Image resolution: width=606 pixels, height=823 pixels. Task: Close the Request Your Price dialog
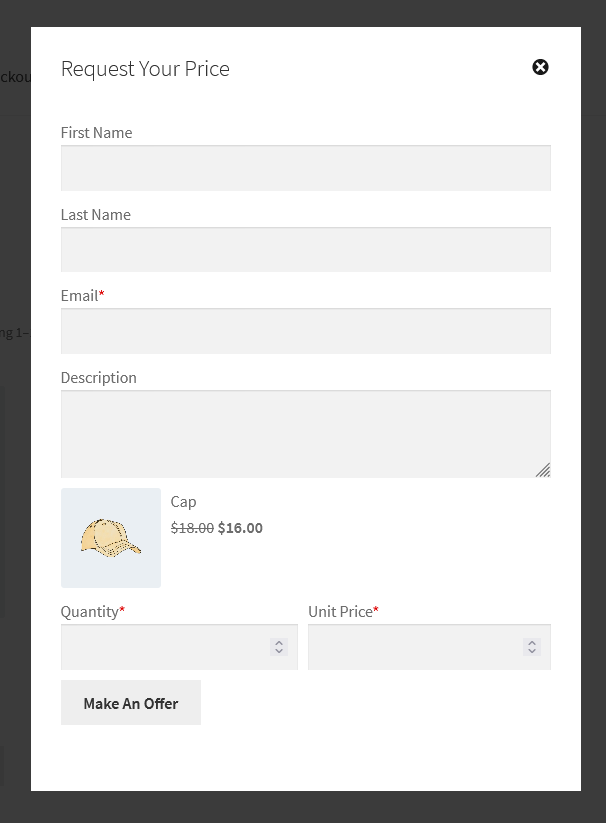click(540, 67)
